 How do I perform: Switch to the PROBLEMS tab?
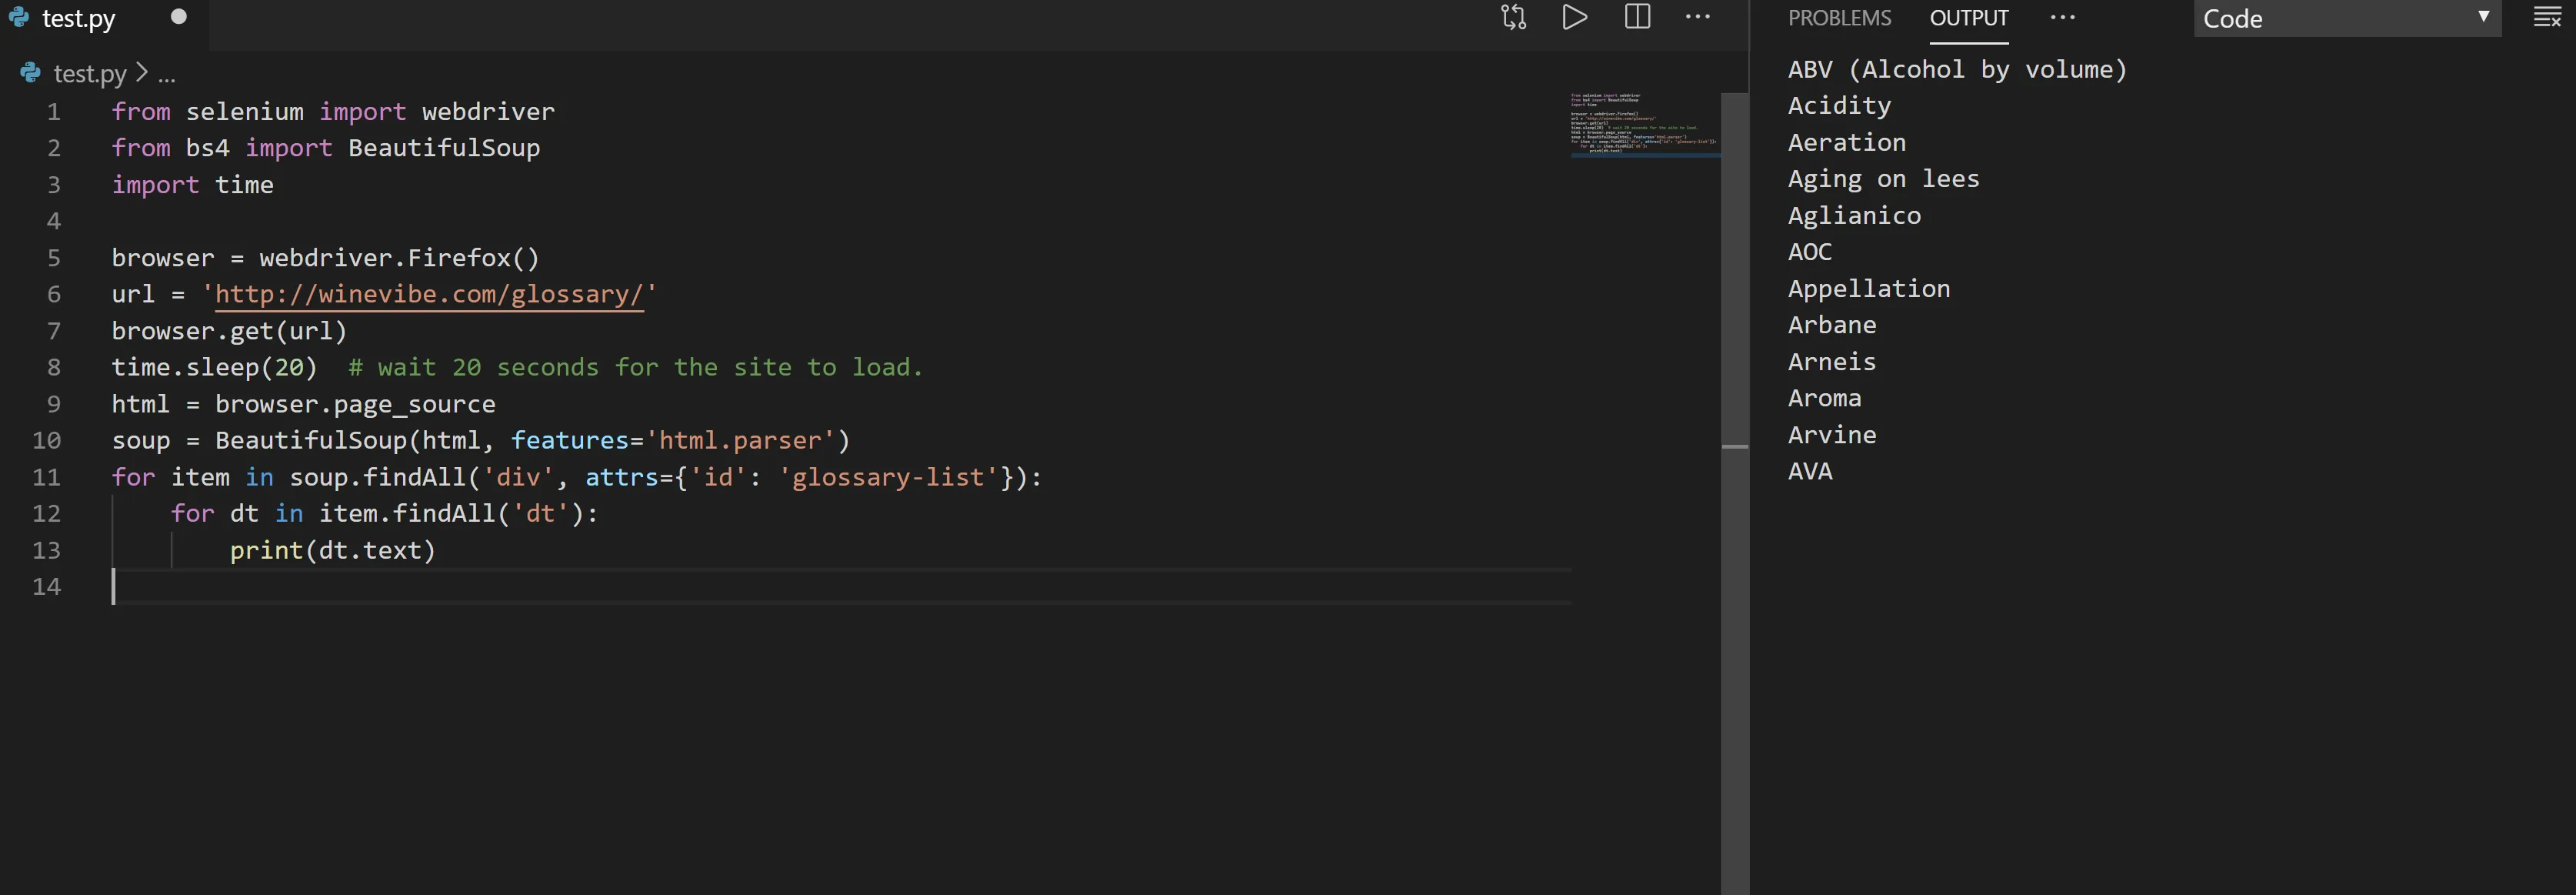pos(1839,18)
